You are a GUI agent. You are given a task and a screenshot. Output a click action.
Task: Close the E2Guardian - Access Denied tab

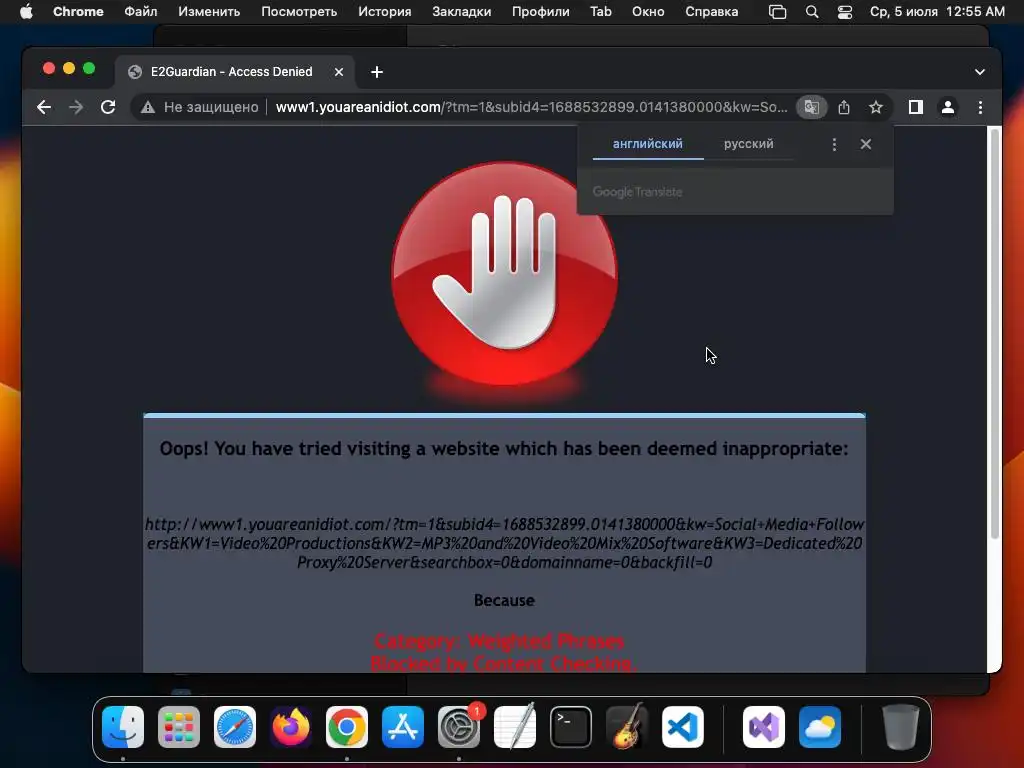point(339,72)
